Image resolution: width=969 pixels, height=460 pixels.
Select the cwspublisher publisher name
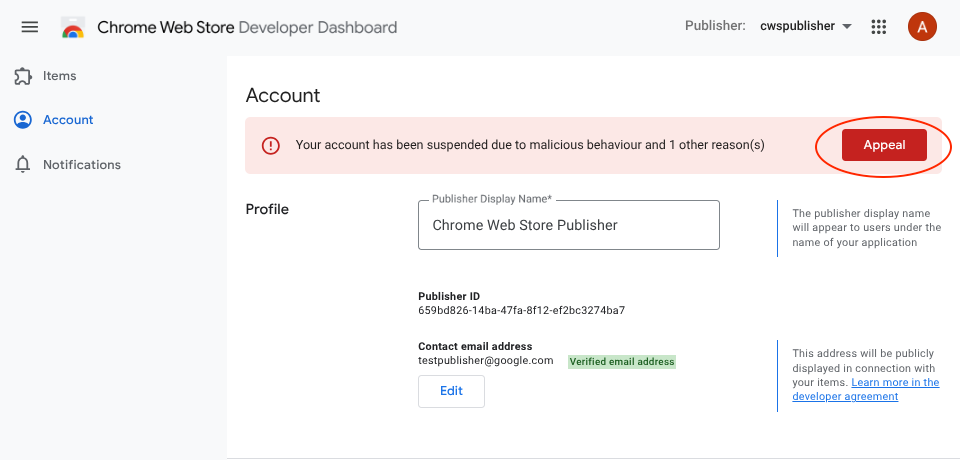click(797, 27)
